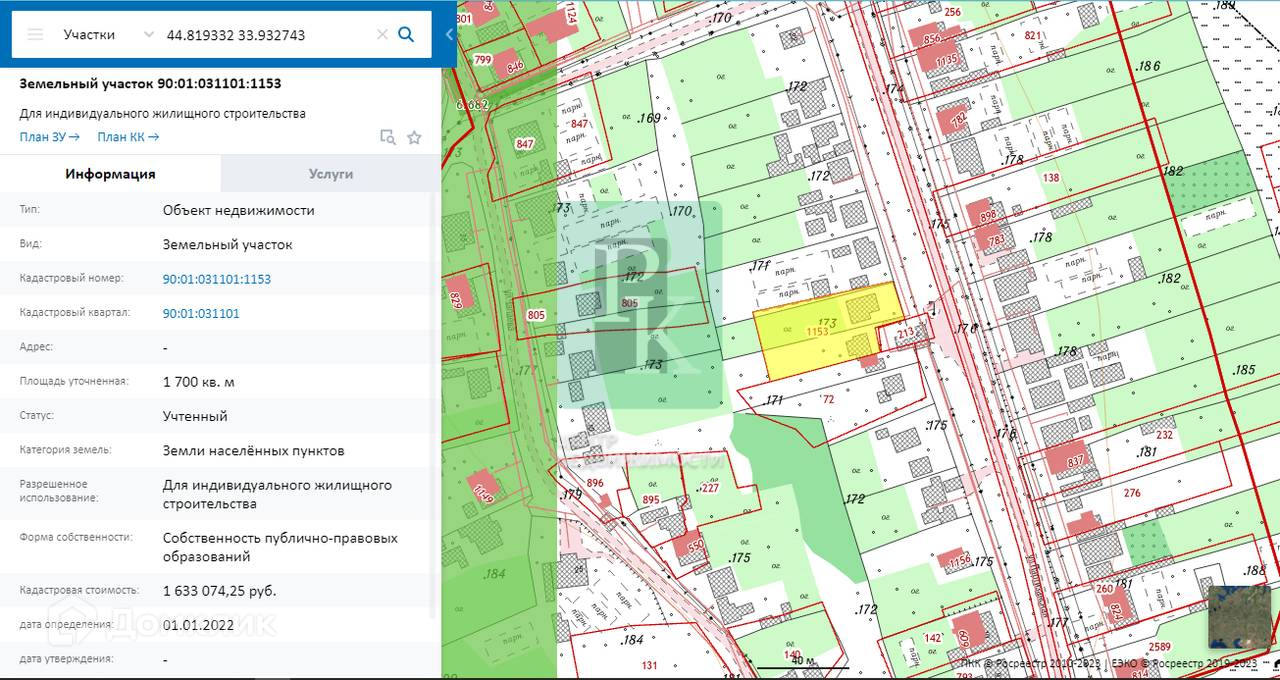This screenshot has height=680, width=1280.
Task: Switch to the Информация tab
Action: point(110,173)
